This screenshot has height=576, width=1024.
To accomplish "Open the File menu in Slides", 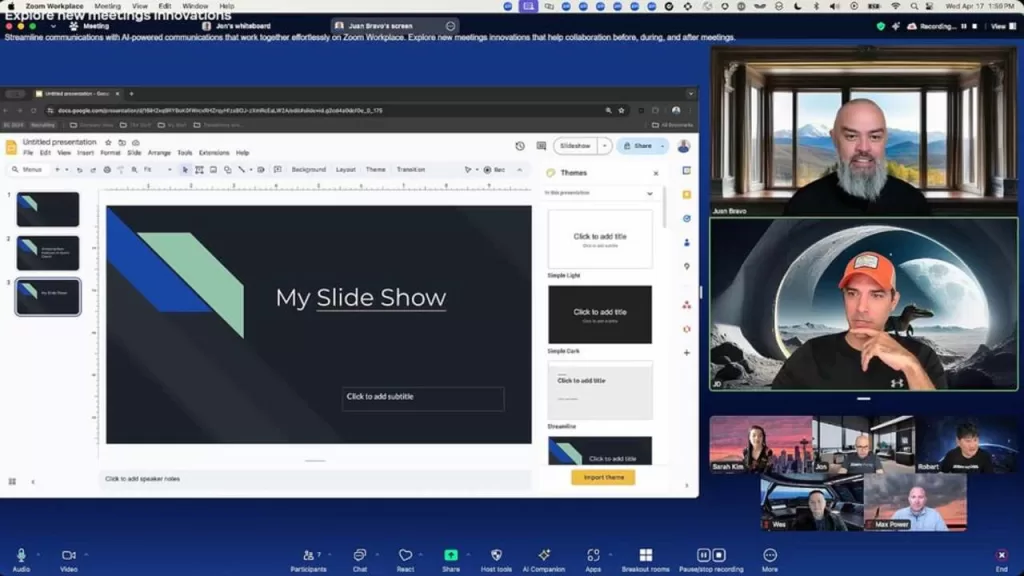I will pyautogui.click(x=28, y=153).
